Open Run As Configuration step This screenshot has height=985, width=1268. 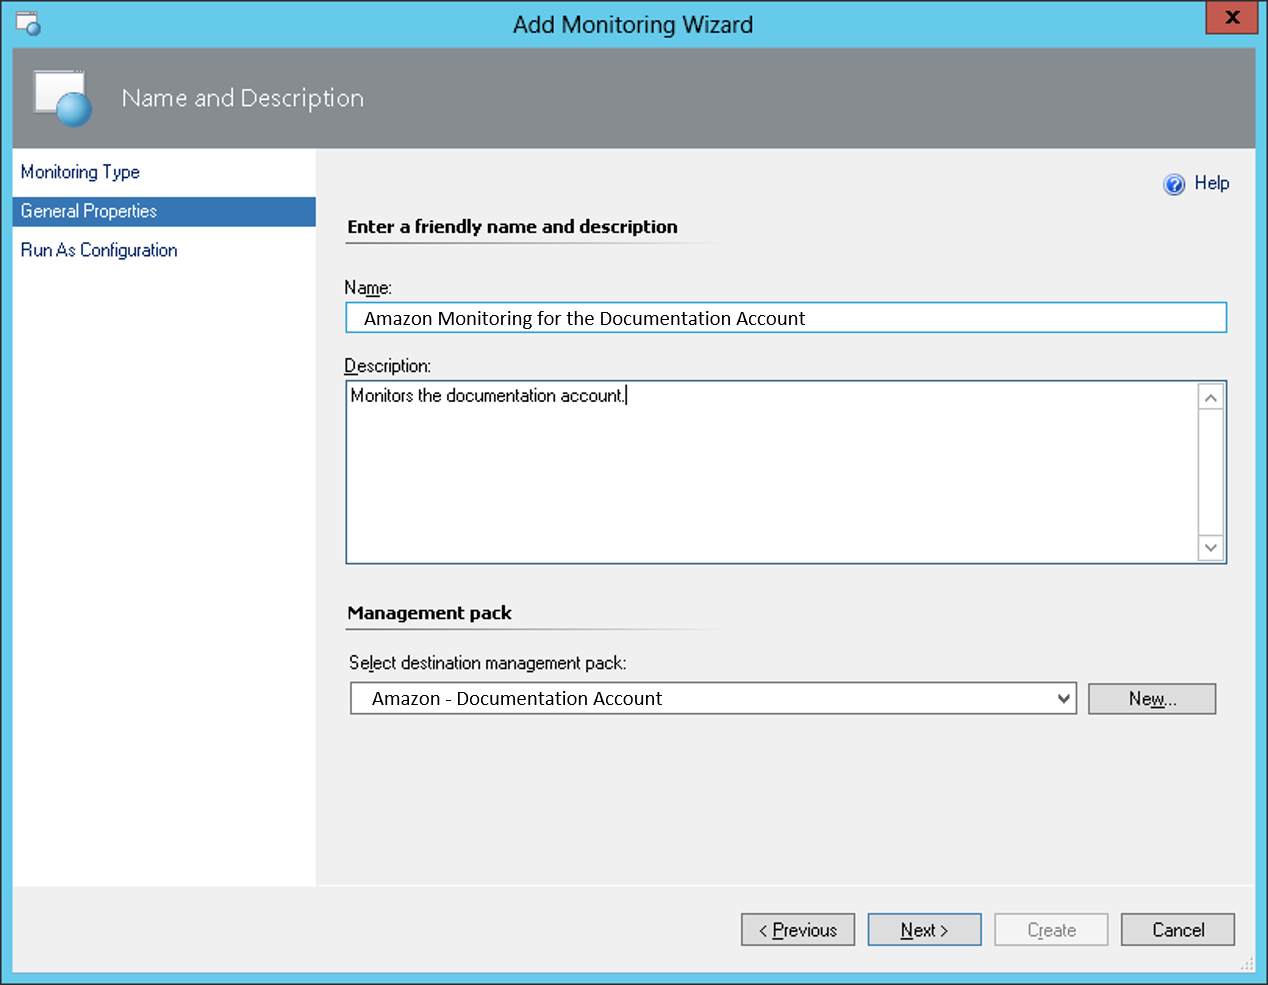(99, 250)
